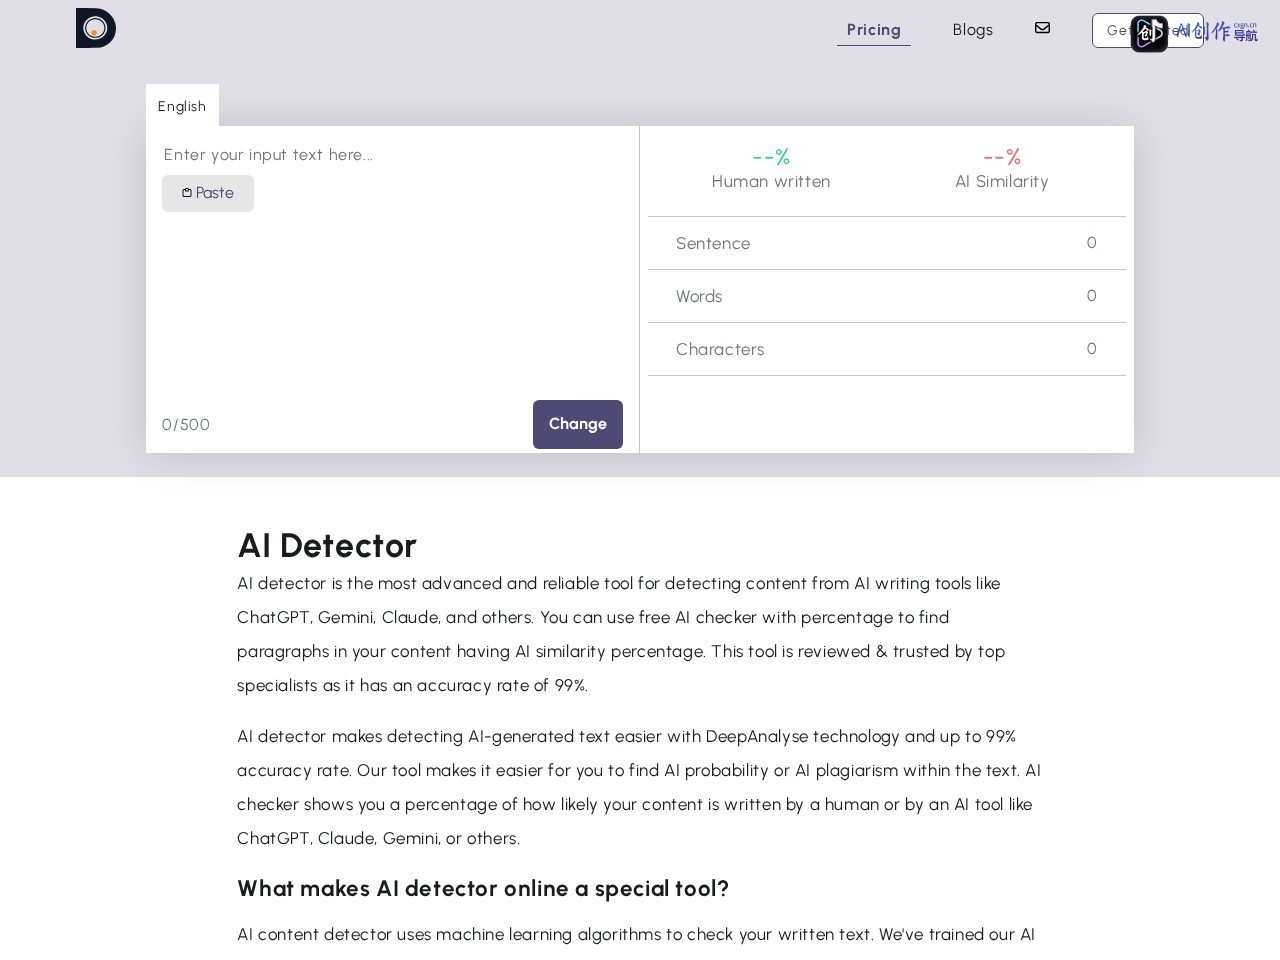Click the site logo icon
Viewport: 1280px width, 960px height.
point(96,28)
